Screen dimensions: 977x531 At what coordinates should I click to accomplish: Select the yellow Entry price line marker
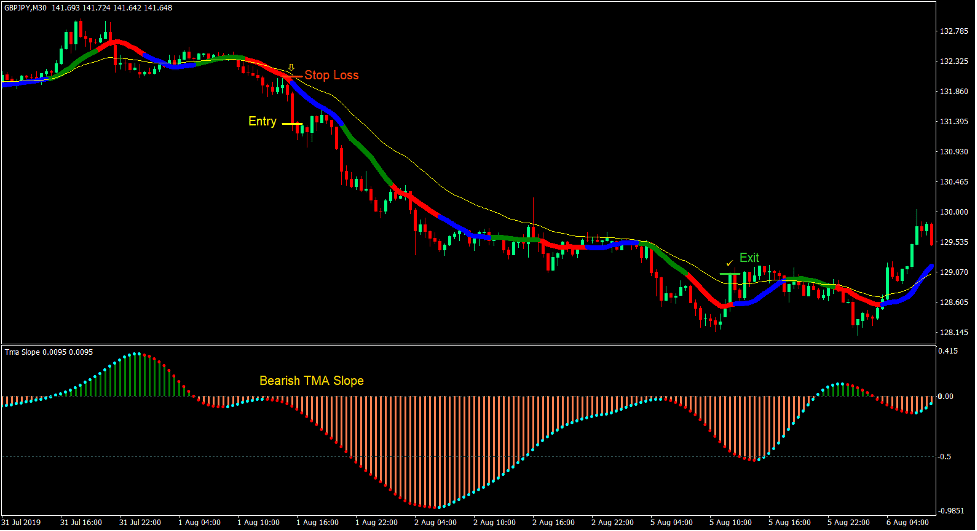[292, 124]
